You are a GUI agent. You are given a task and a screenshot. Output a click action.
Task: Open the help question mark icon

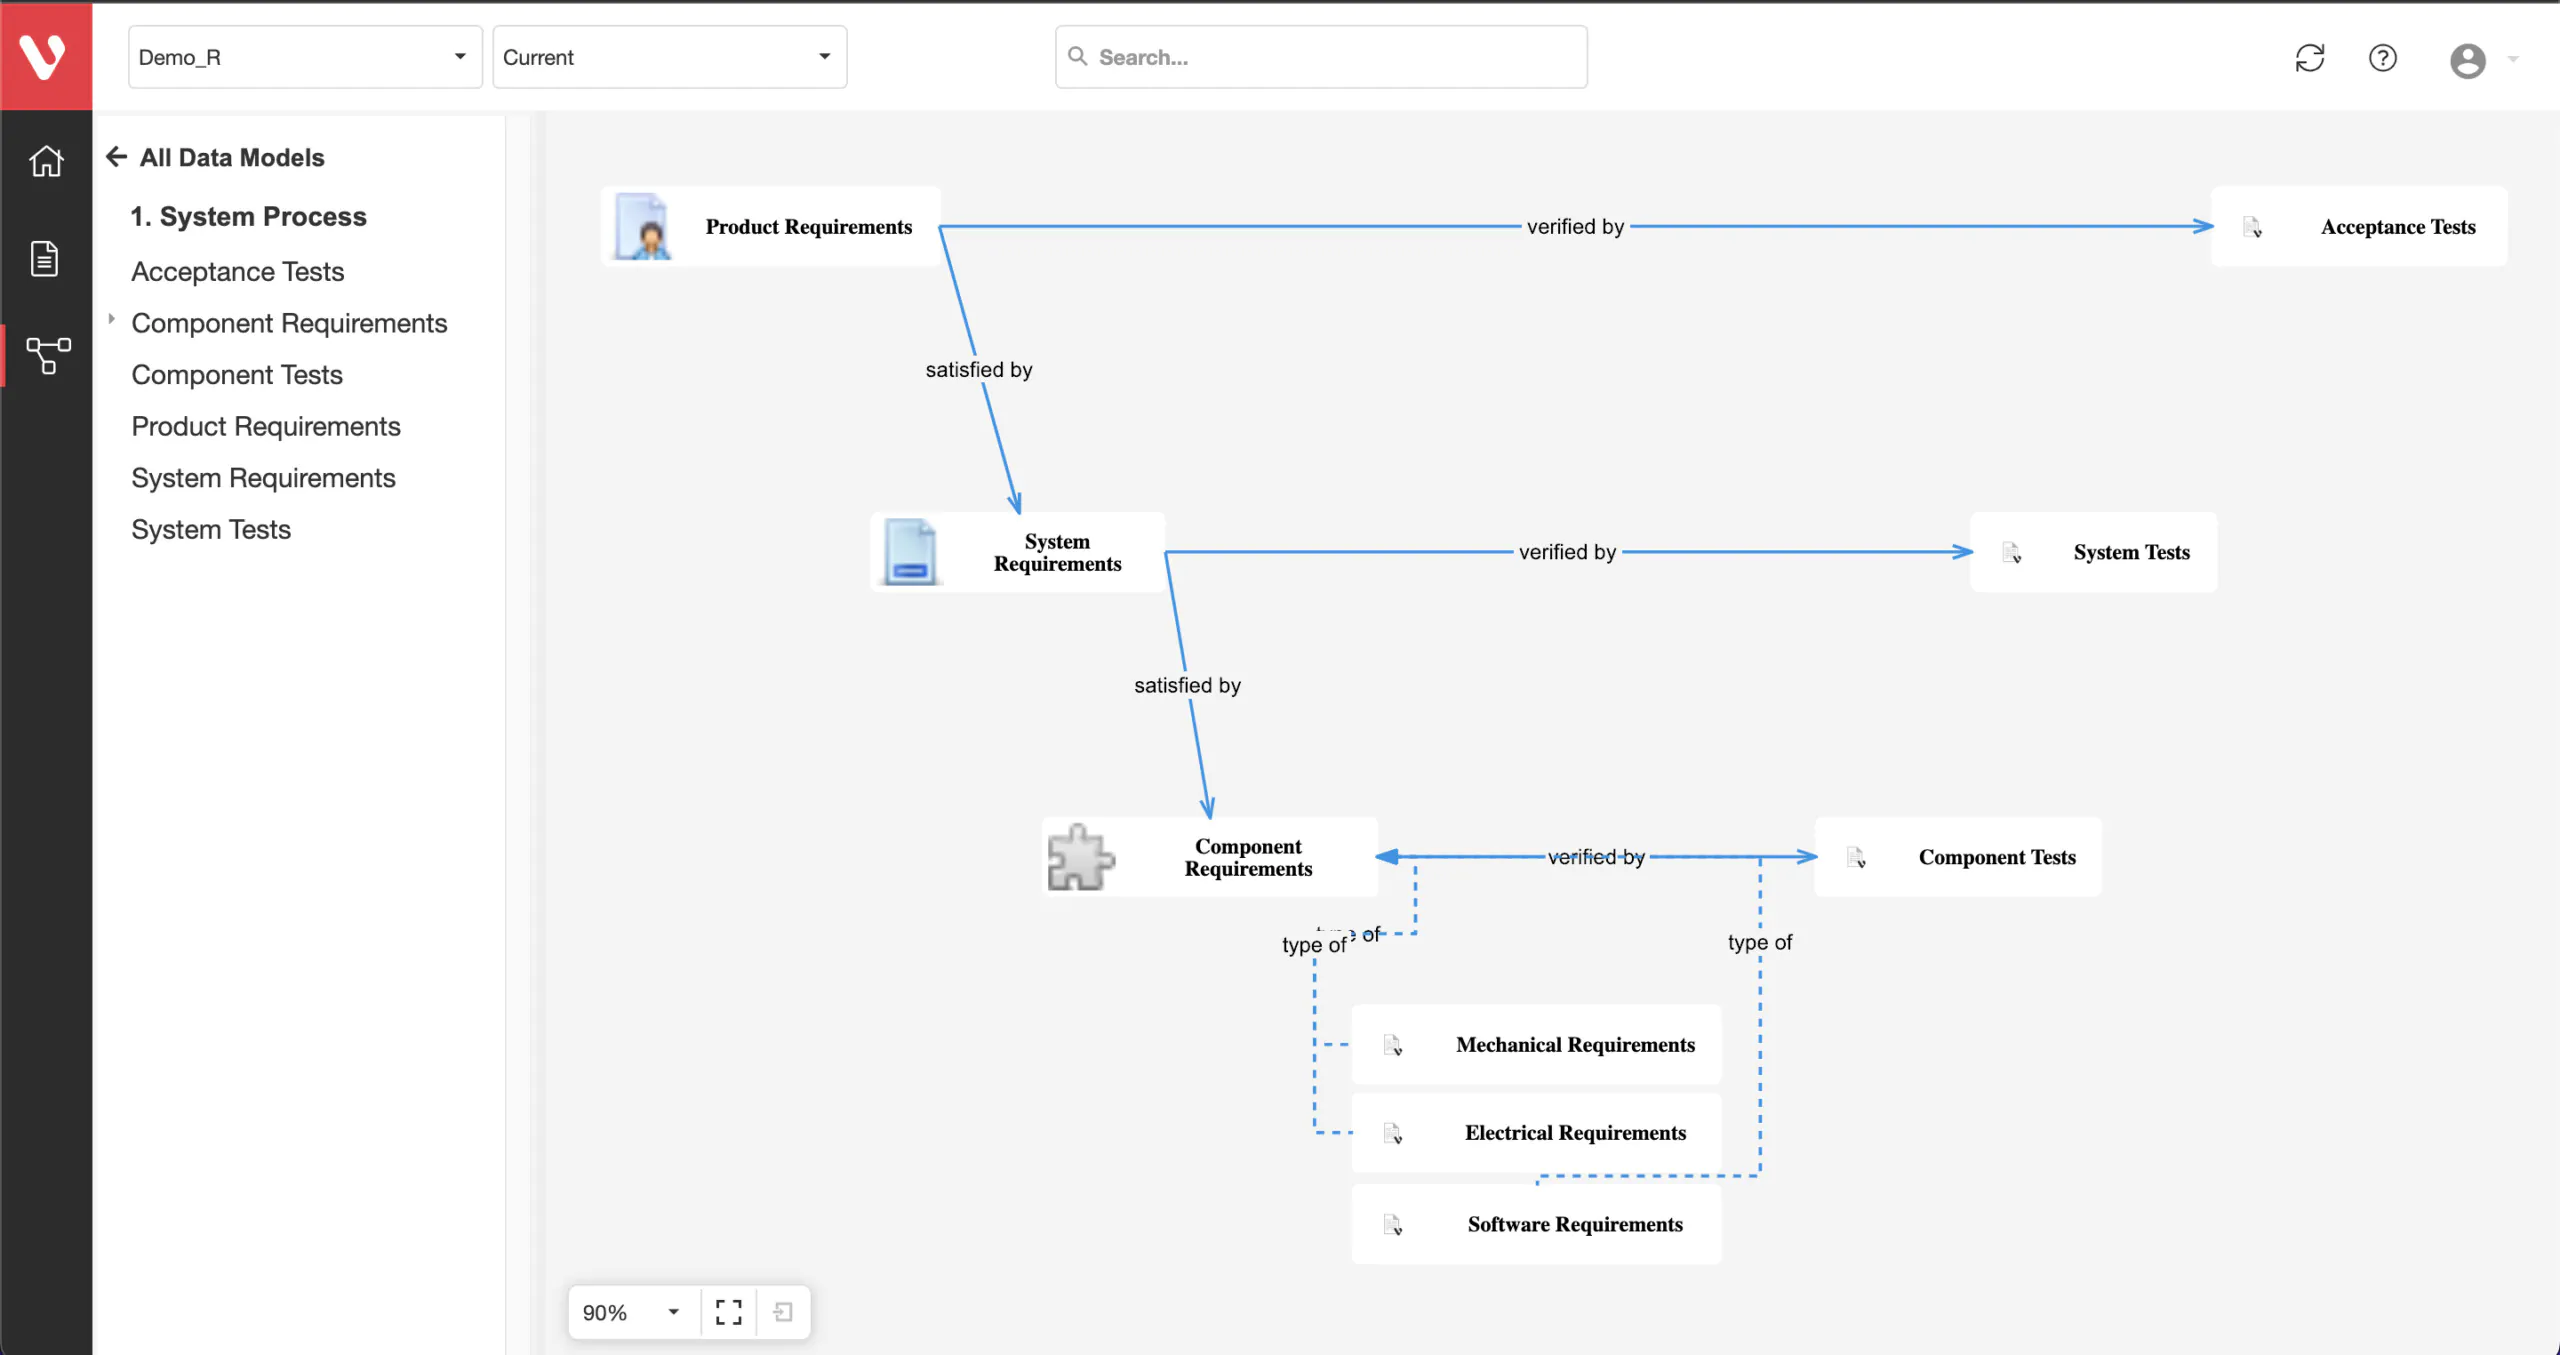pos(2383,58)
